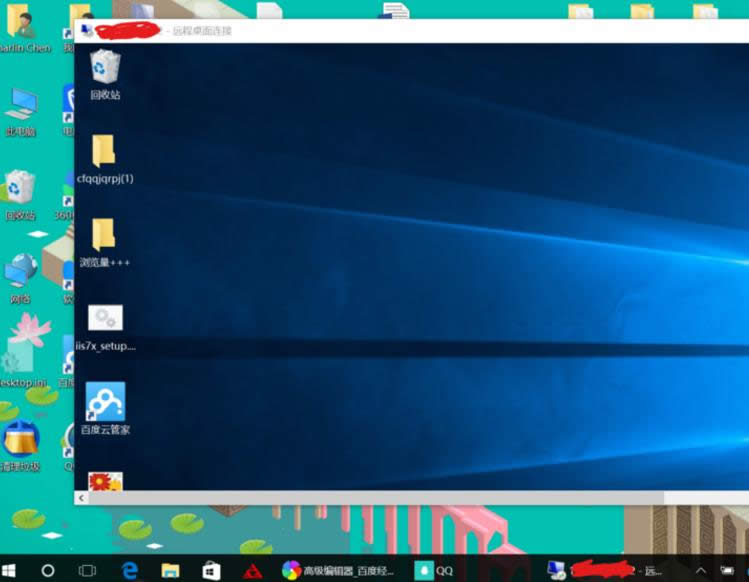Viewport: 749px width, 582px height.
Task: Open the Windows Start menu
Action: coord(8,570)
